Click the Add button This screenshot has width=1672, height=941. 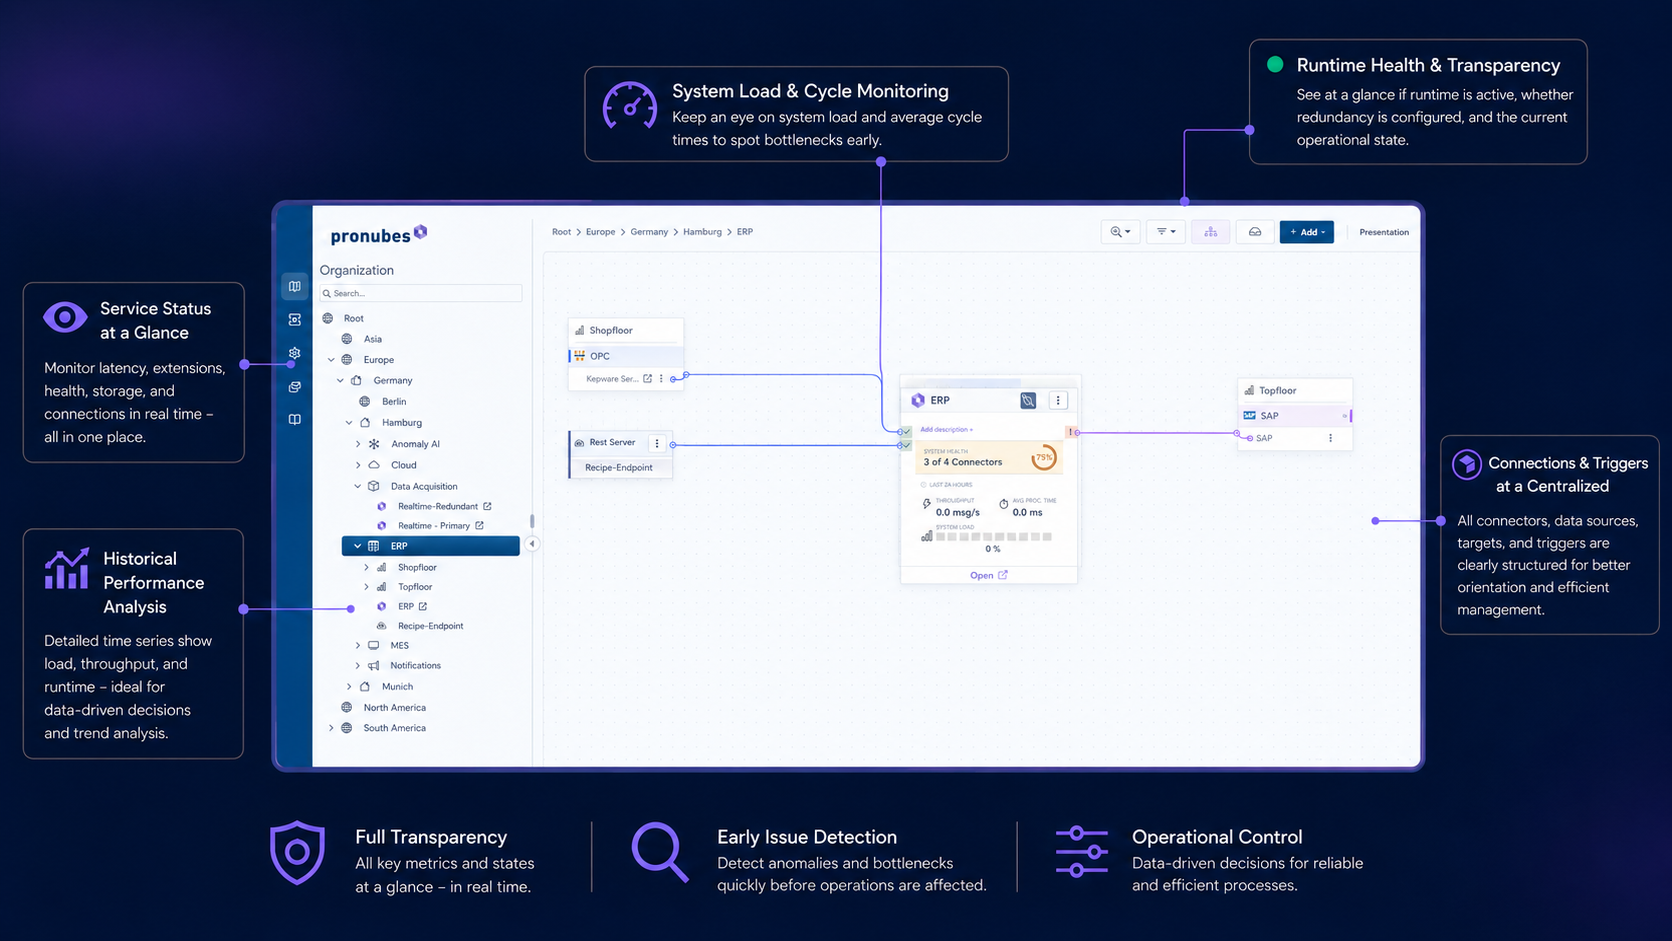(1307, 232)
